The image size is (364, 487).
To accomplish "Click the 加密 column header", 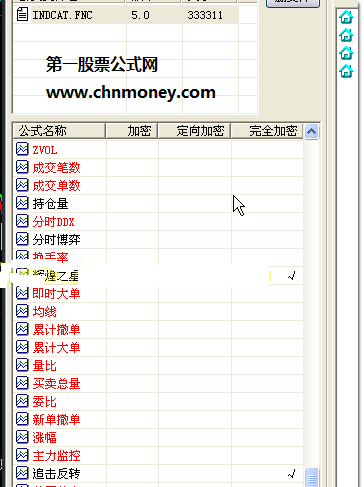I will [132, 131].
